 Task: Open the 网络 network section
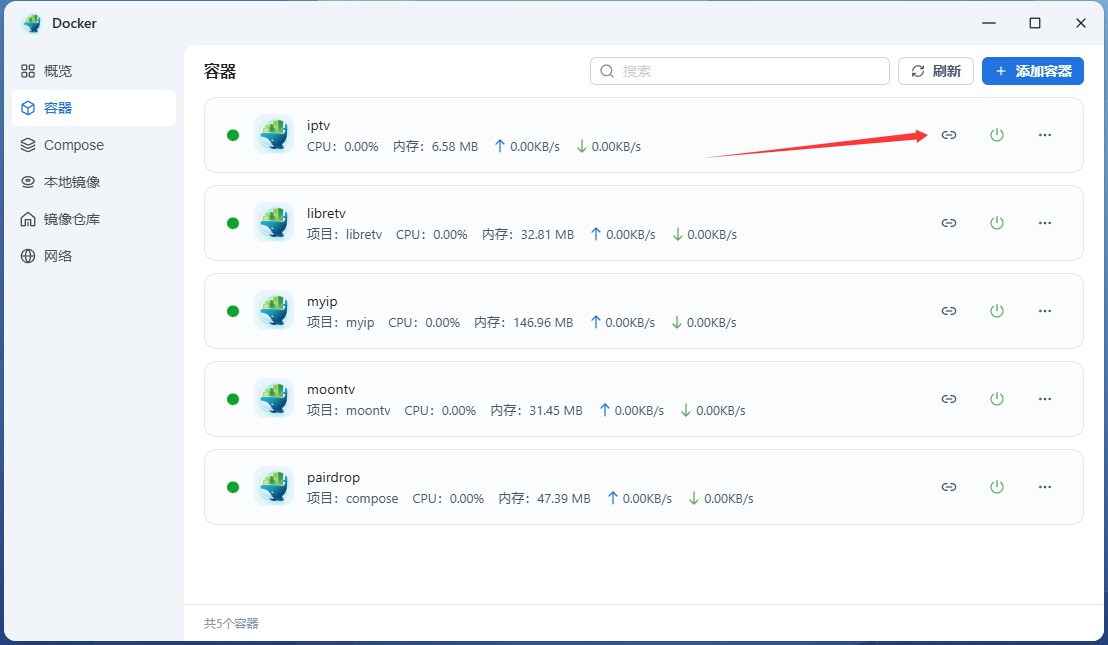click(94, 256)
